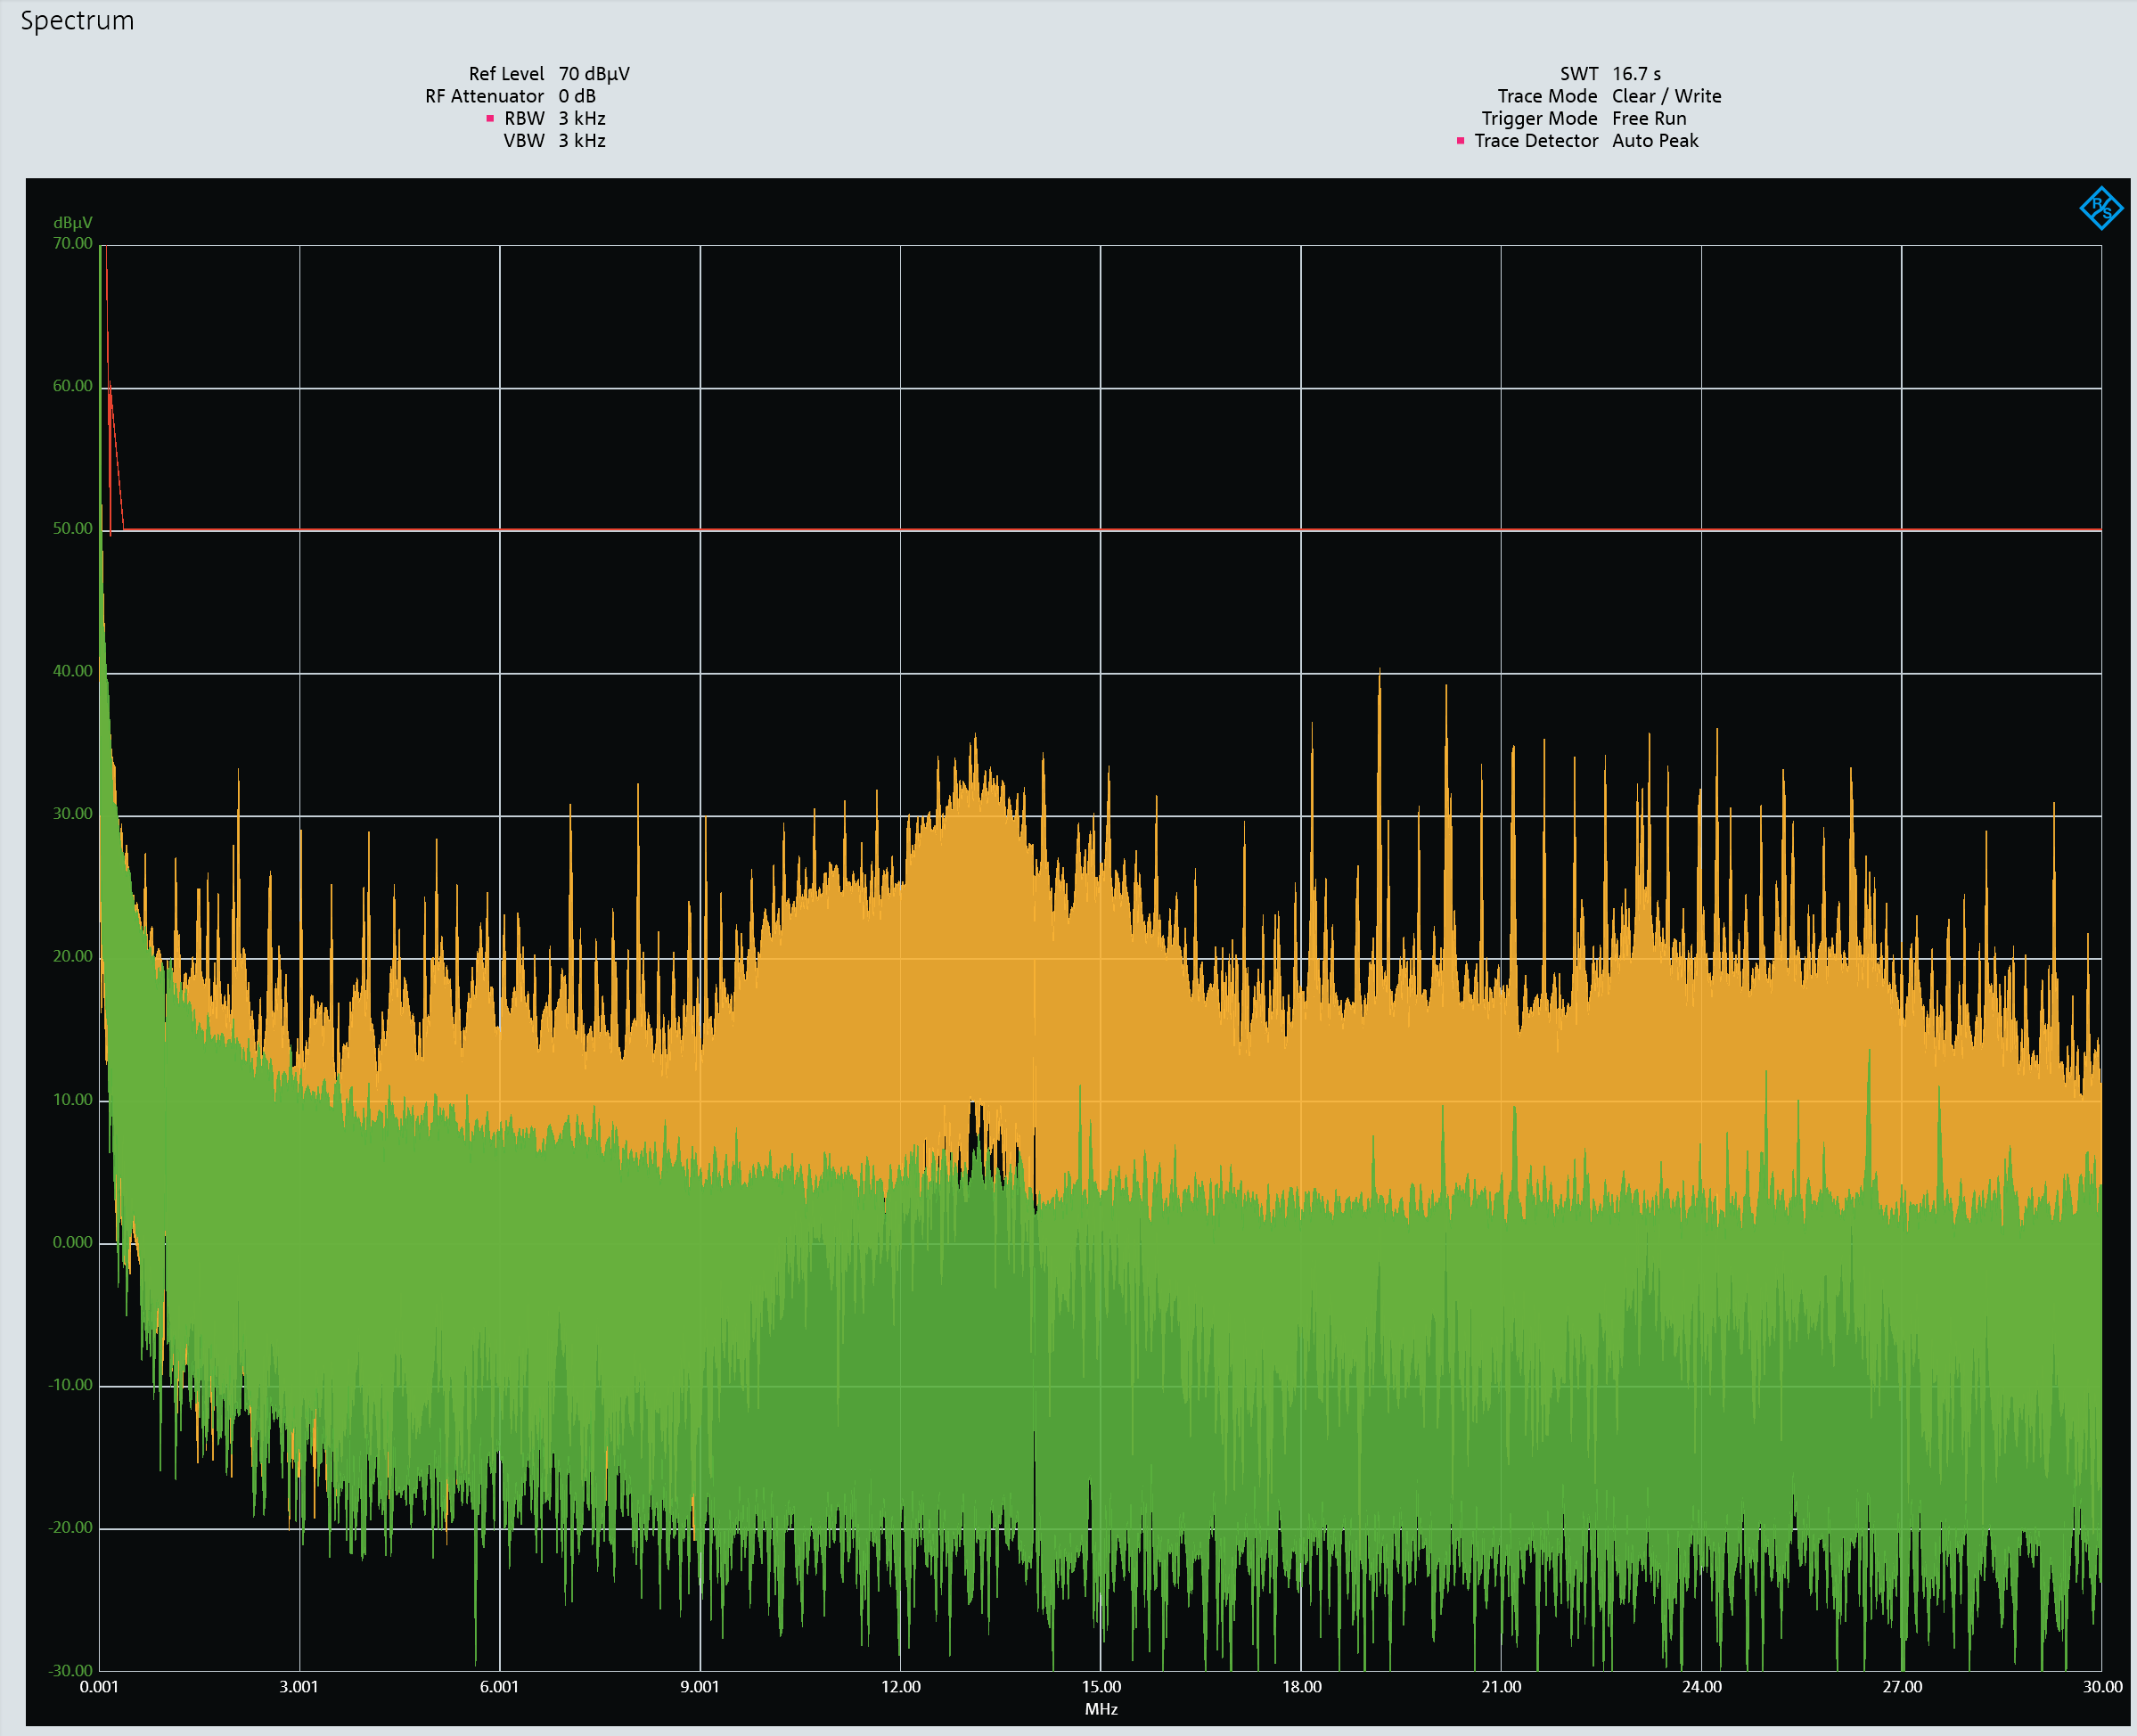
Task: Open the Trace Detector Auto Peak setting
Action: (1655, 141)
